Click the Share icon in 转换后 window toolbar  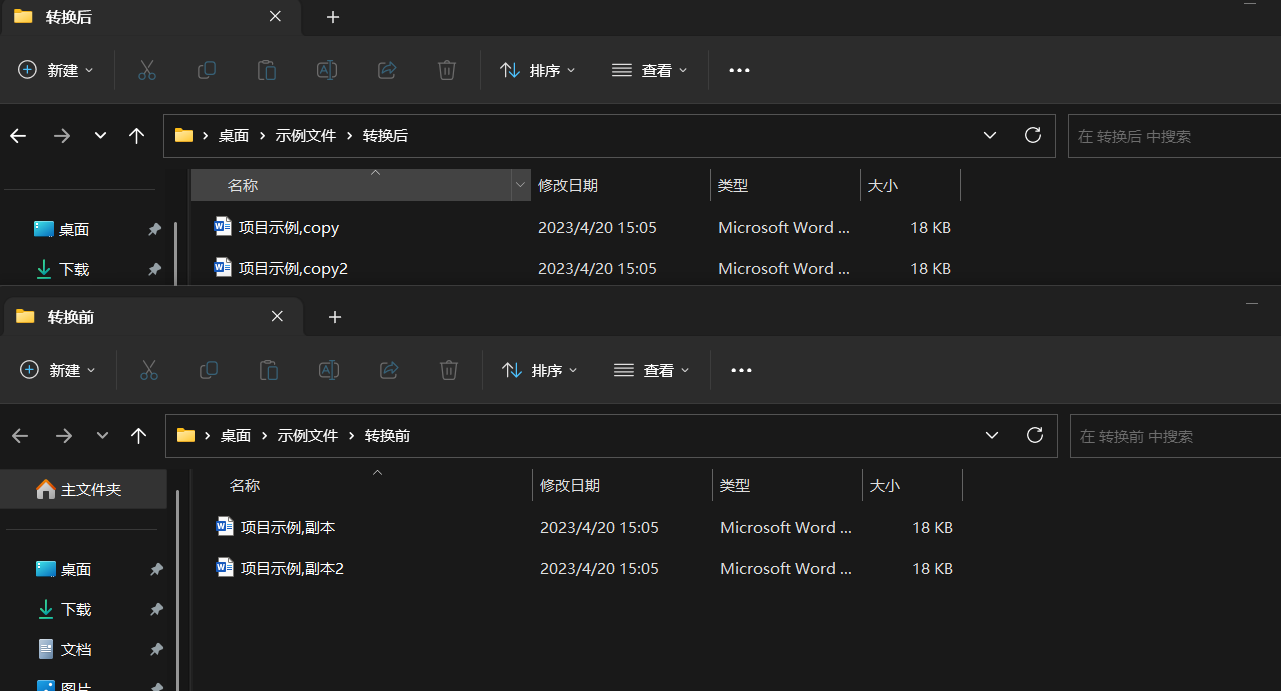[387, 70]
